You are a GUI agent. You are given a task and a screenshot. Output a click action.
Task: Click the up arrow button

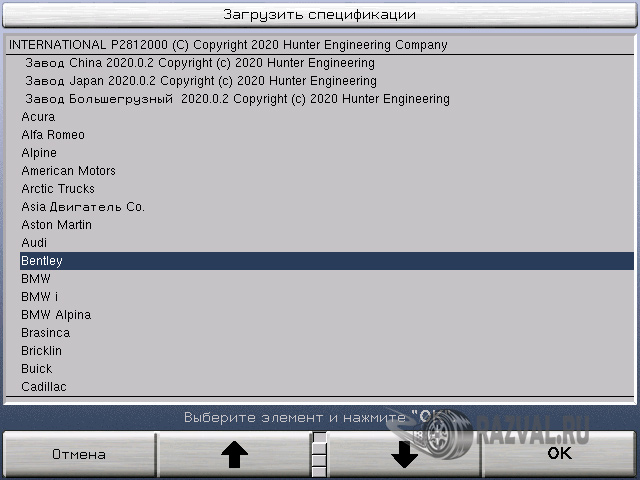click(x=234, y=454)
